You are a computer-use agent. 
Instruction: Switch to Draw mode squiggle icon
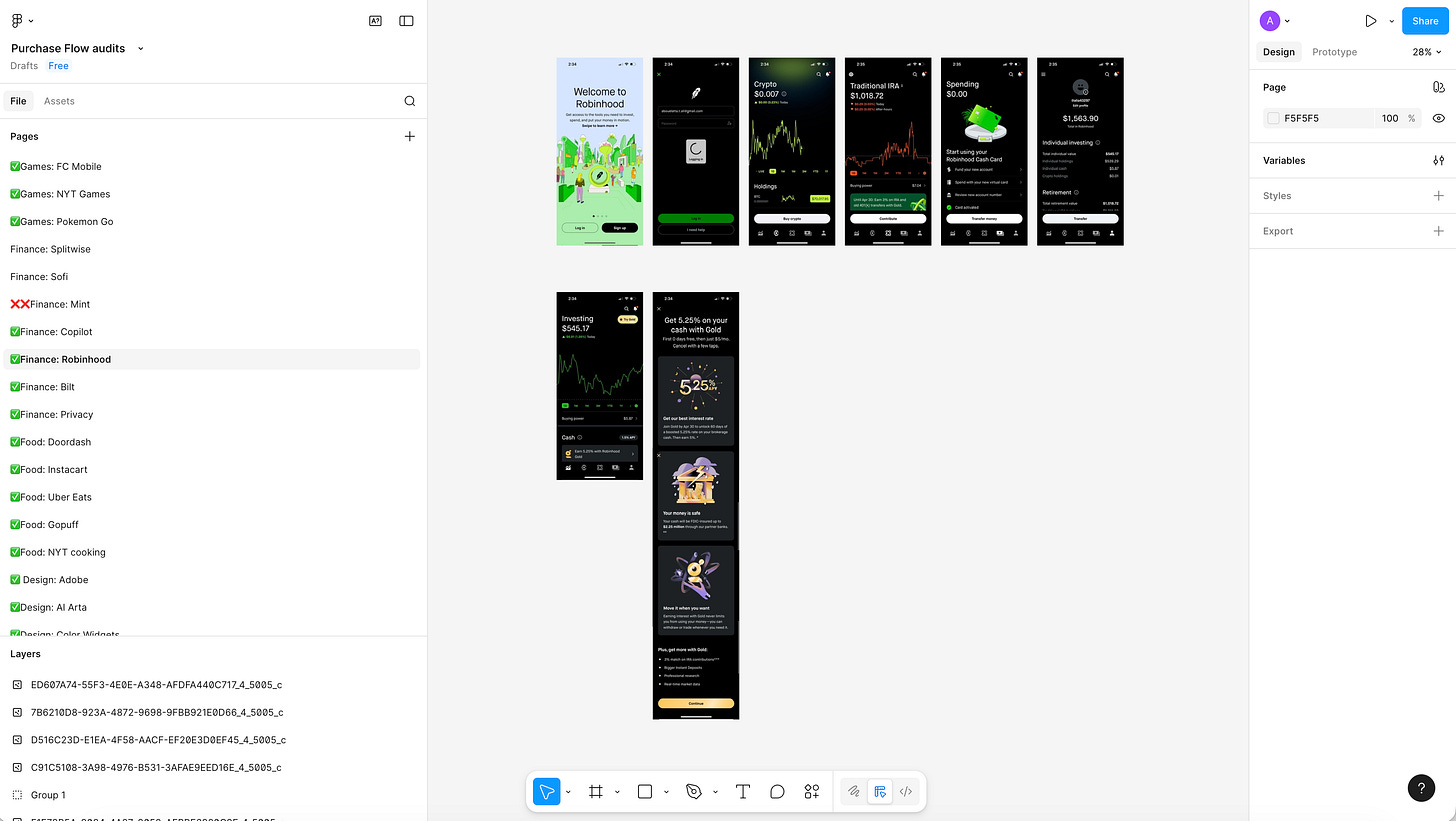pyautogui.click(x=854, y=792)
